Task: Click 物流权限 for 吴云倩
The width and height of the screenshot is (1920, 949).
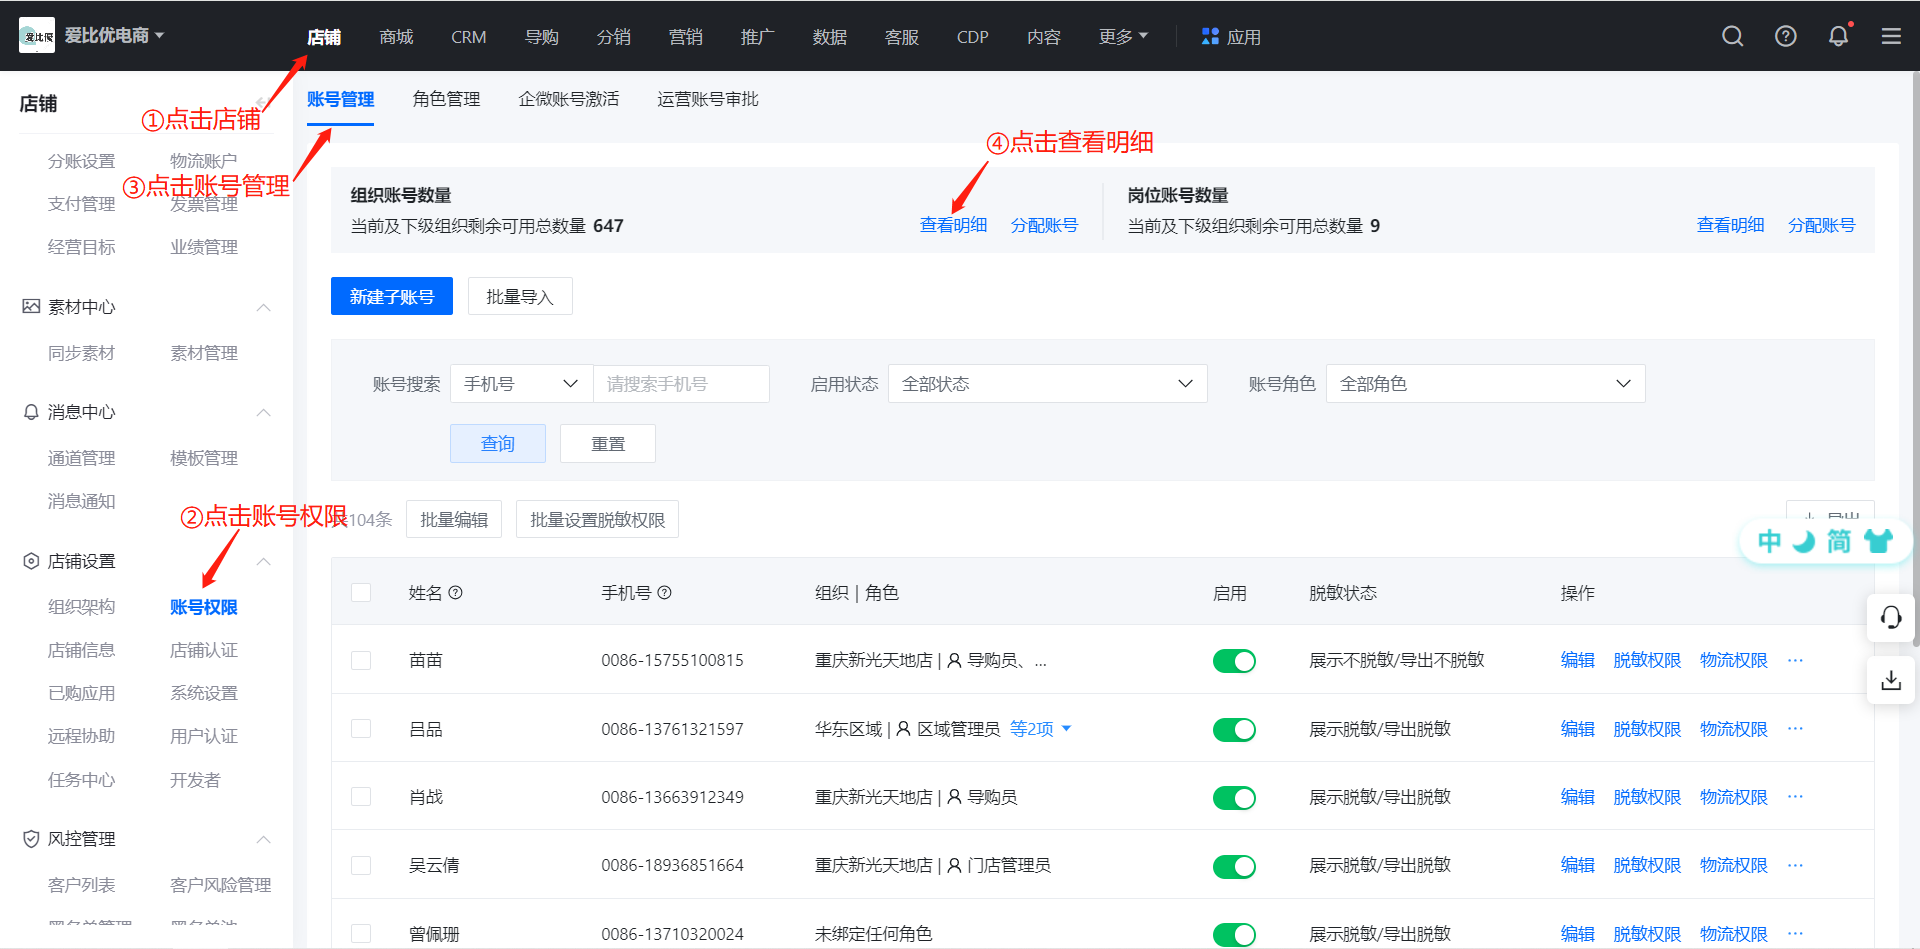Action: (x=1733, y=865)
